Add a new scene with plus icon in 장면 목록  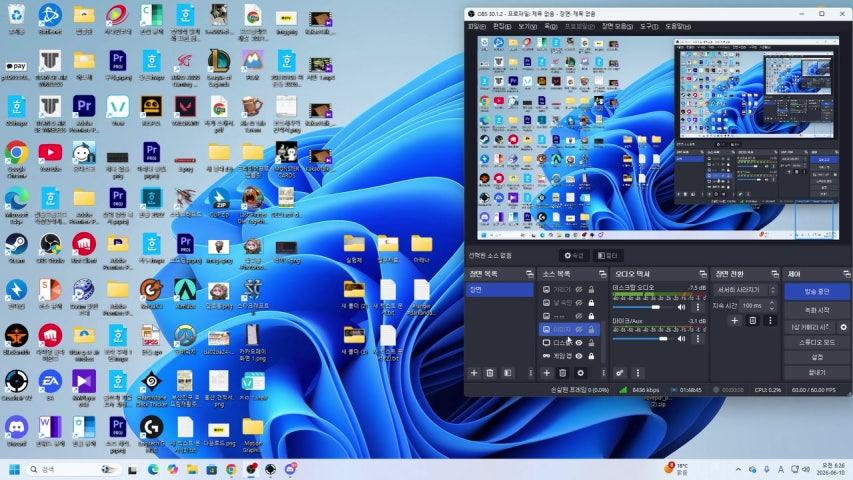point(474,373)
